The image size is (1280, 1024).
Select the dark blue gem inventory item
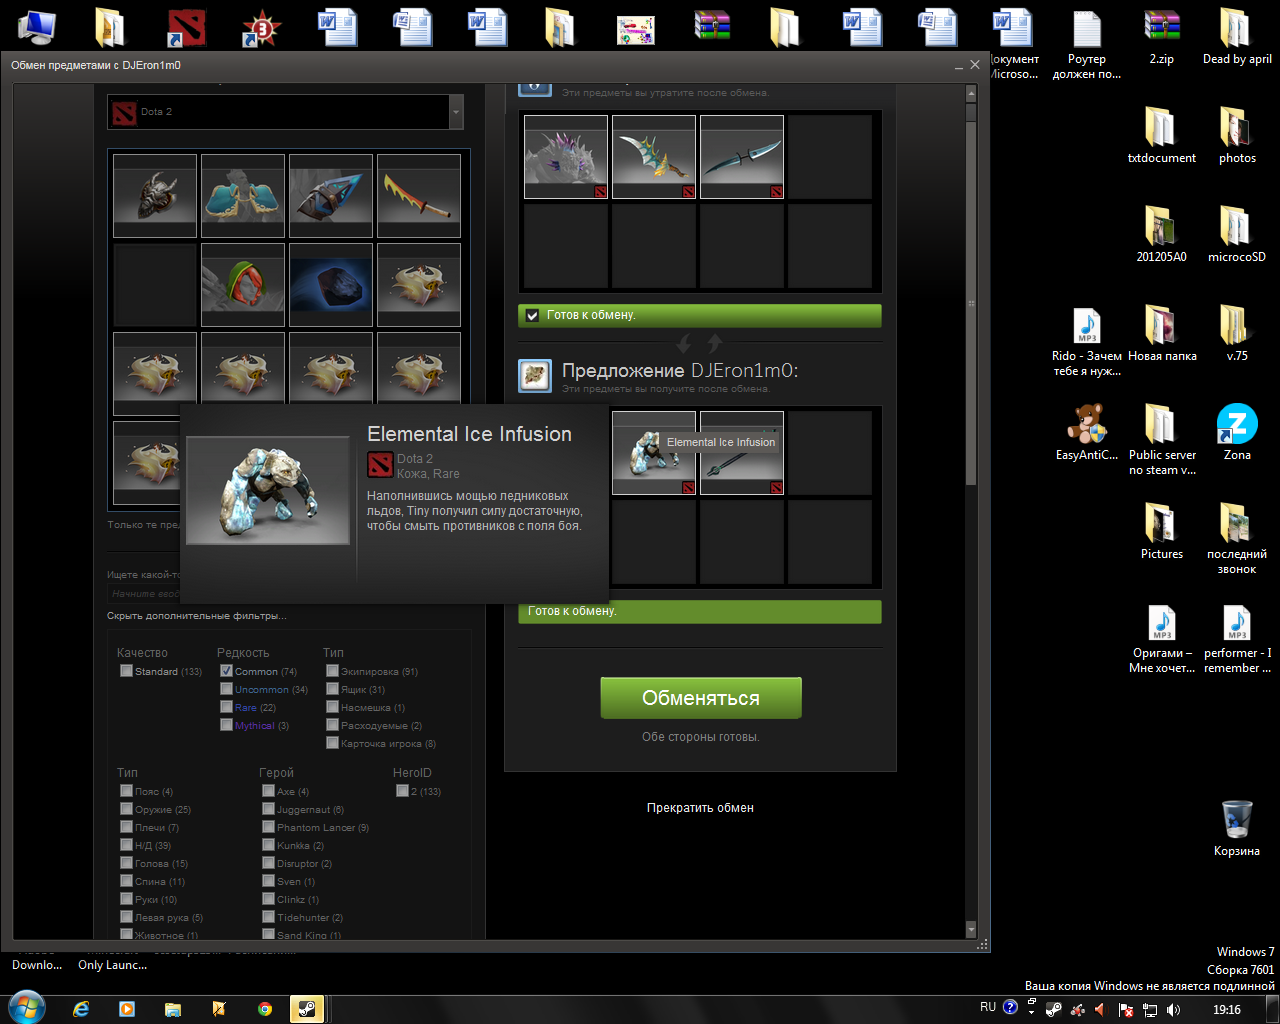[331, 285]
